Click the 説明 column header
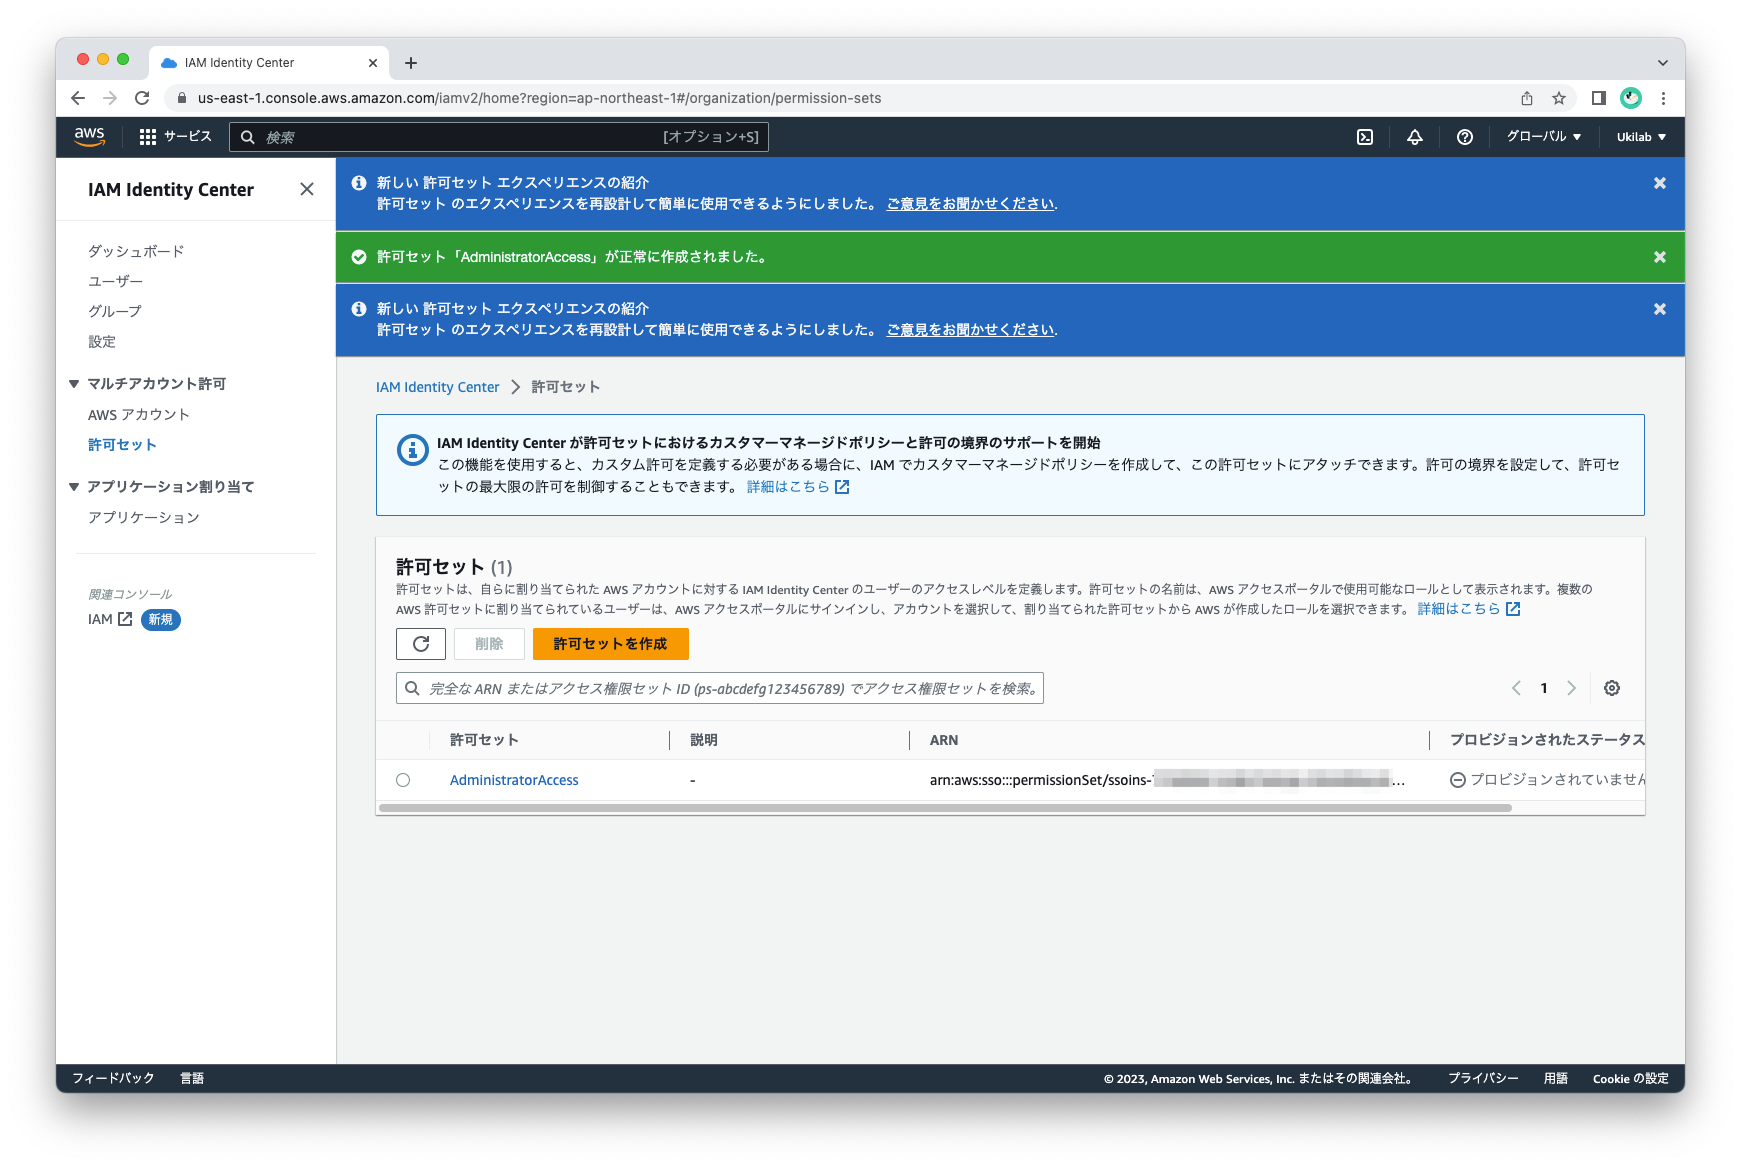This screenshot has width=1741, height=1167. pyautogui.click(x=704, y=740)
